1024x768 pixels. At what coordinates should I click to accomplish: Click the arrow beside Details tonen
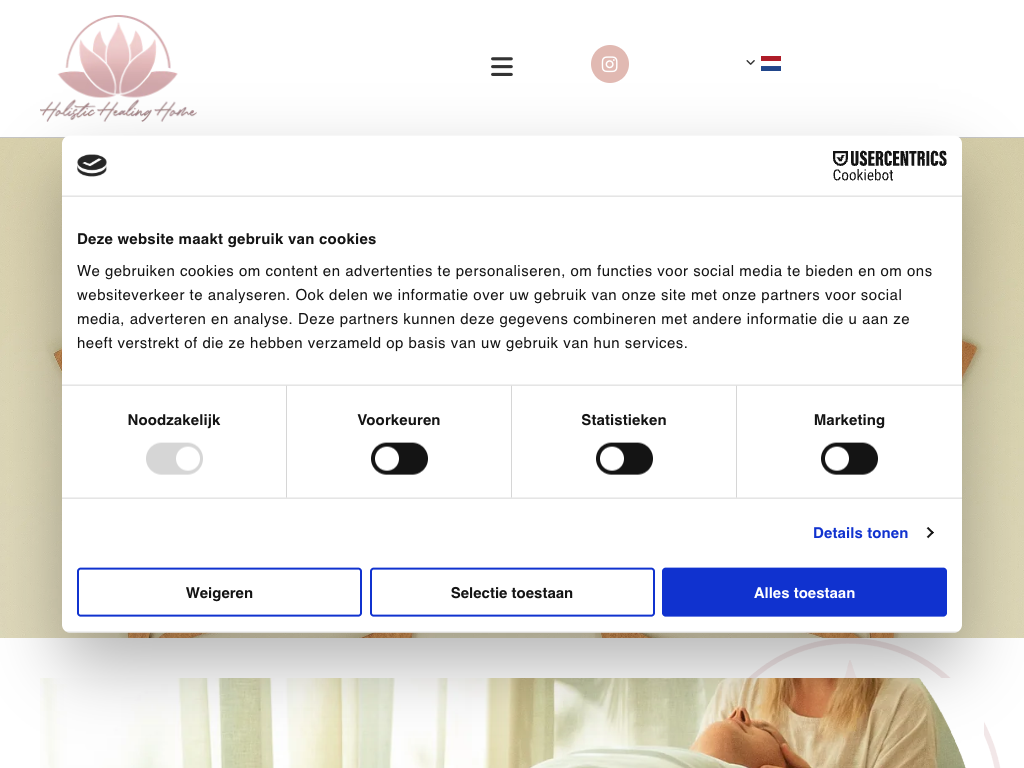point(930,533)
